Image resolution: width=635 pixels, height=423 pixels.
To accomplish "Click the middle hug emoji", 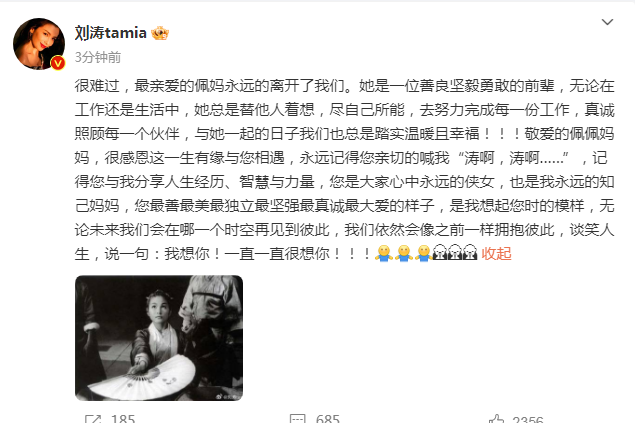I will (x=403, y=253).
